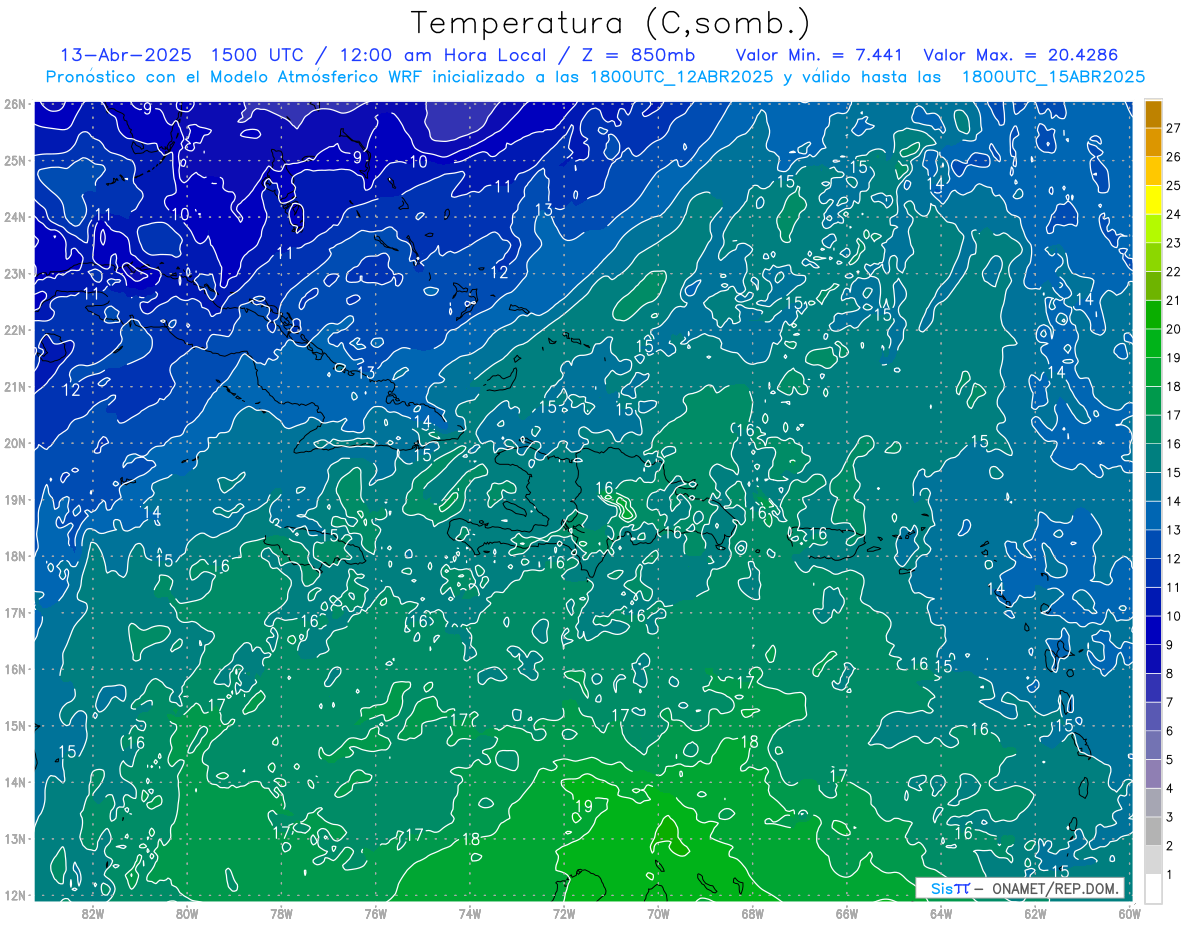Click the '14N' latitude label
Viewport: 1200px width, 927px height.
tap(15, 782)
